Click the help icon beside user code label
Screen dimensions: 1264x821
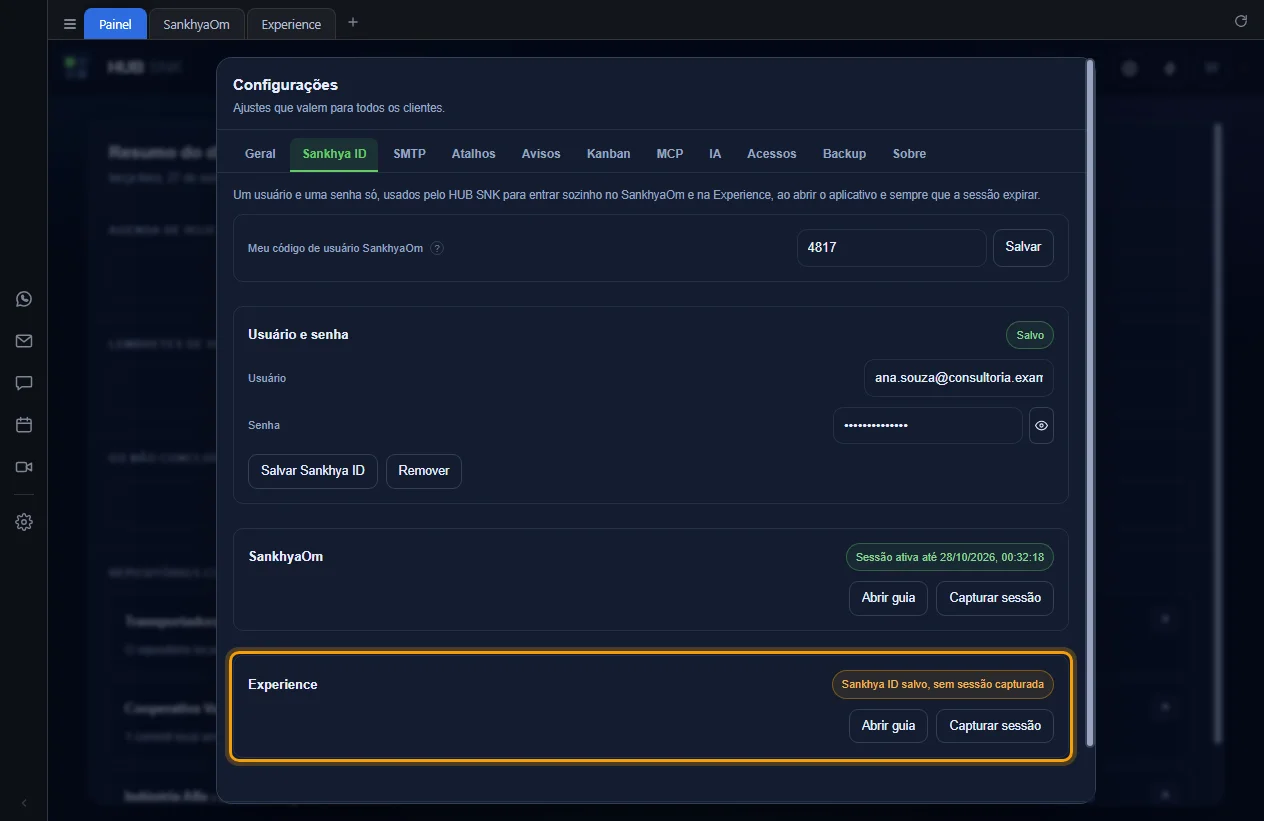pos(437,248)
